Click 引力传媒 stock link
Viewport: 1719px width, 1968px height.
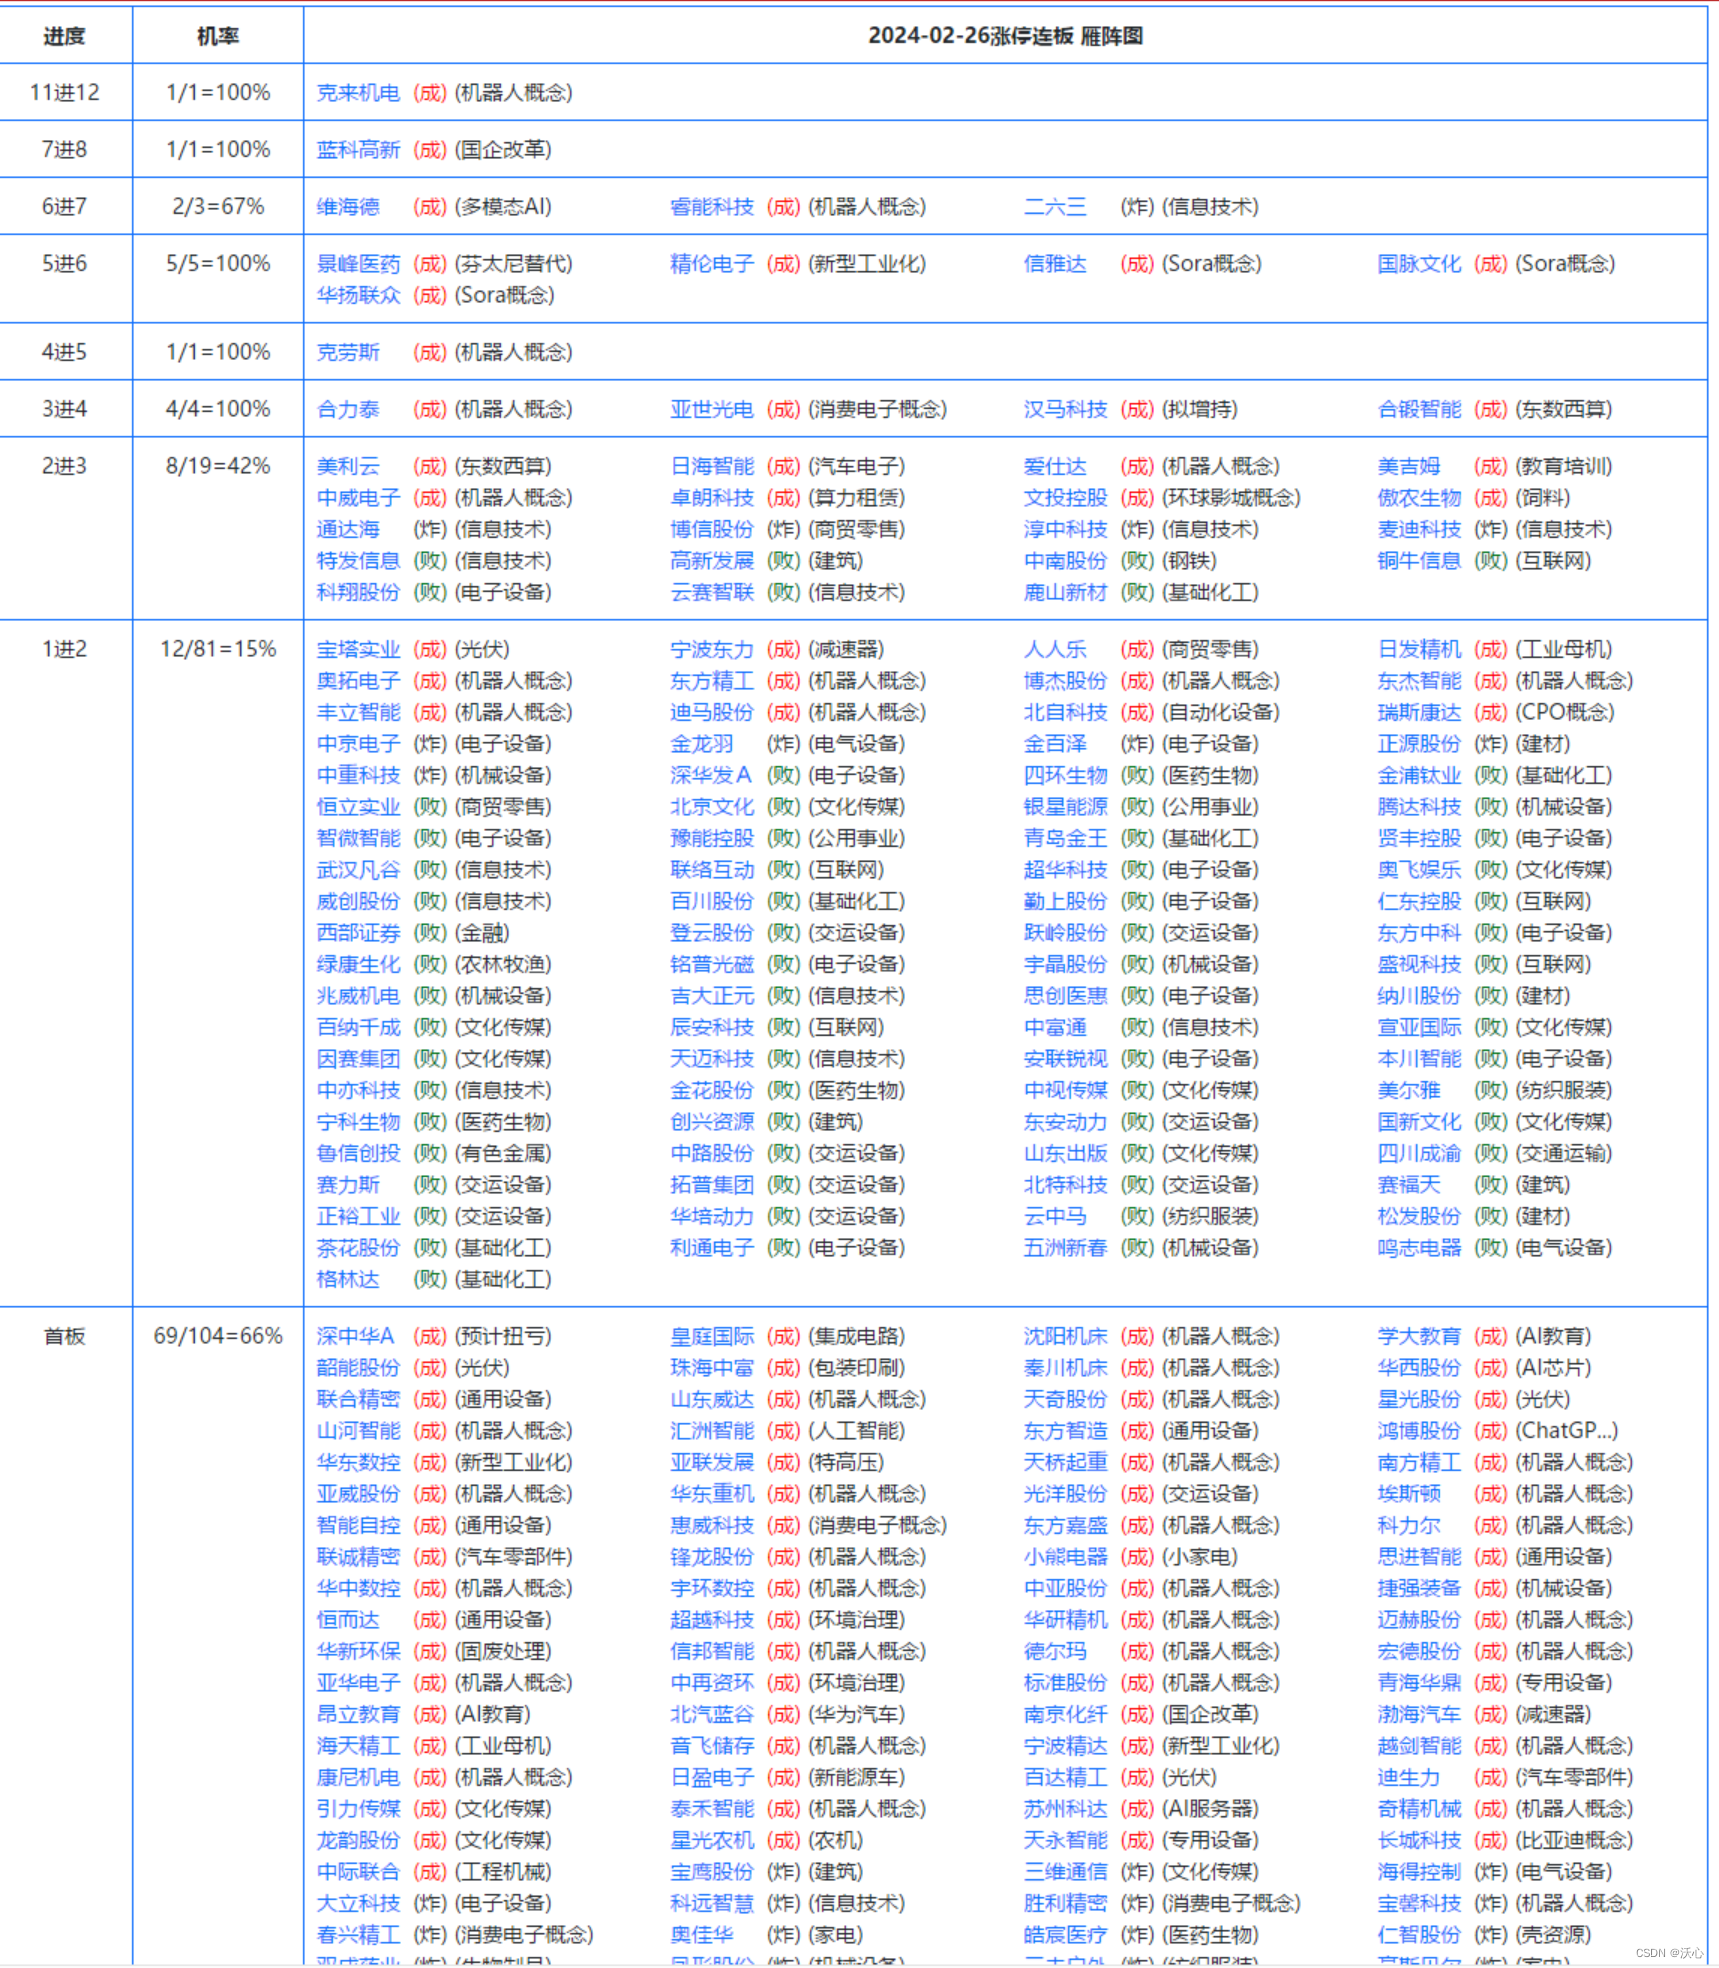click(358, 1809)
